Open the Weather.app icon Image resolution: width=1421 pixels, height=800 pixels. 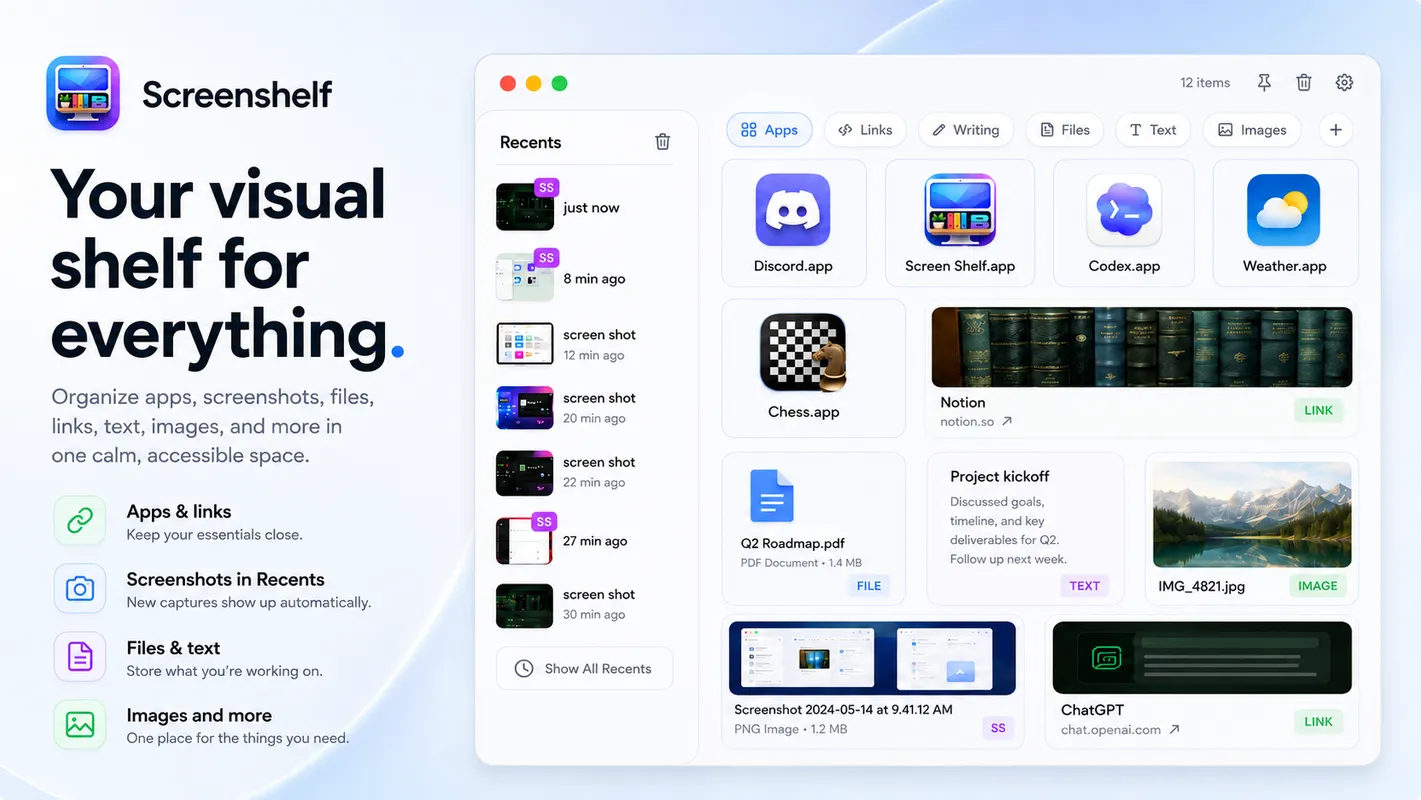(1284, 210)
